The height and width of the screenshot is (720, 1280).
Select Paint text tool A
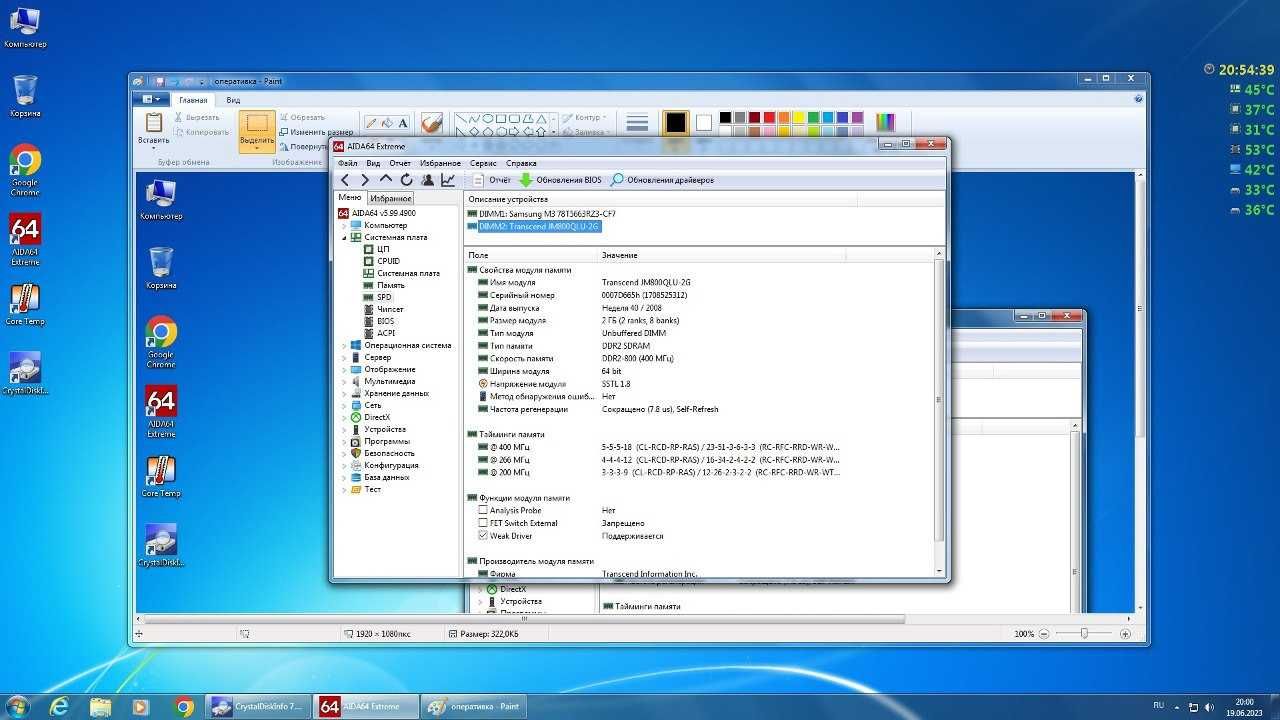[403, 123]
